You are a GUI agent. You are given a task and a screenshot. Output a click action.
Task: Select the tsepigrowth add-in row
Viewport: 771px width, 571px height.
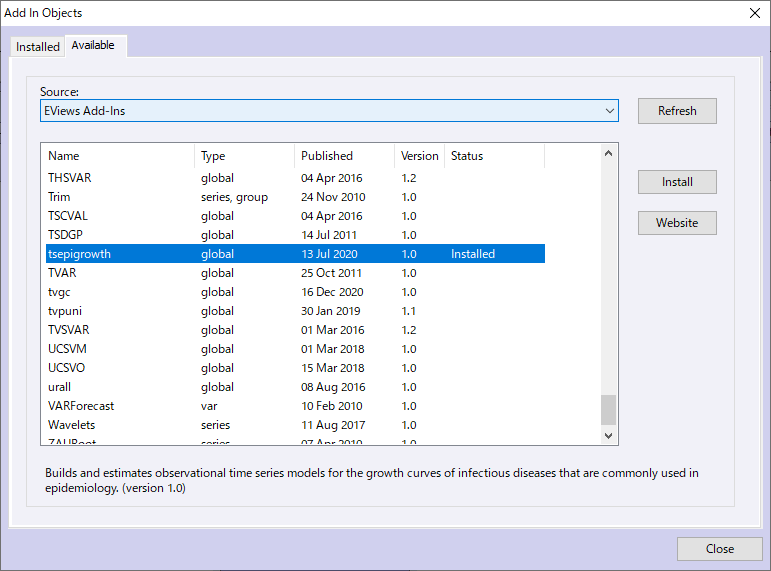point(295,254)
